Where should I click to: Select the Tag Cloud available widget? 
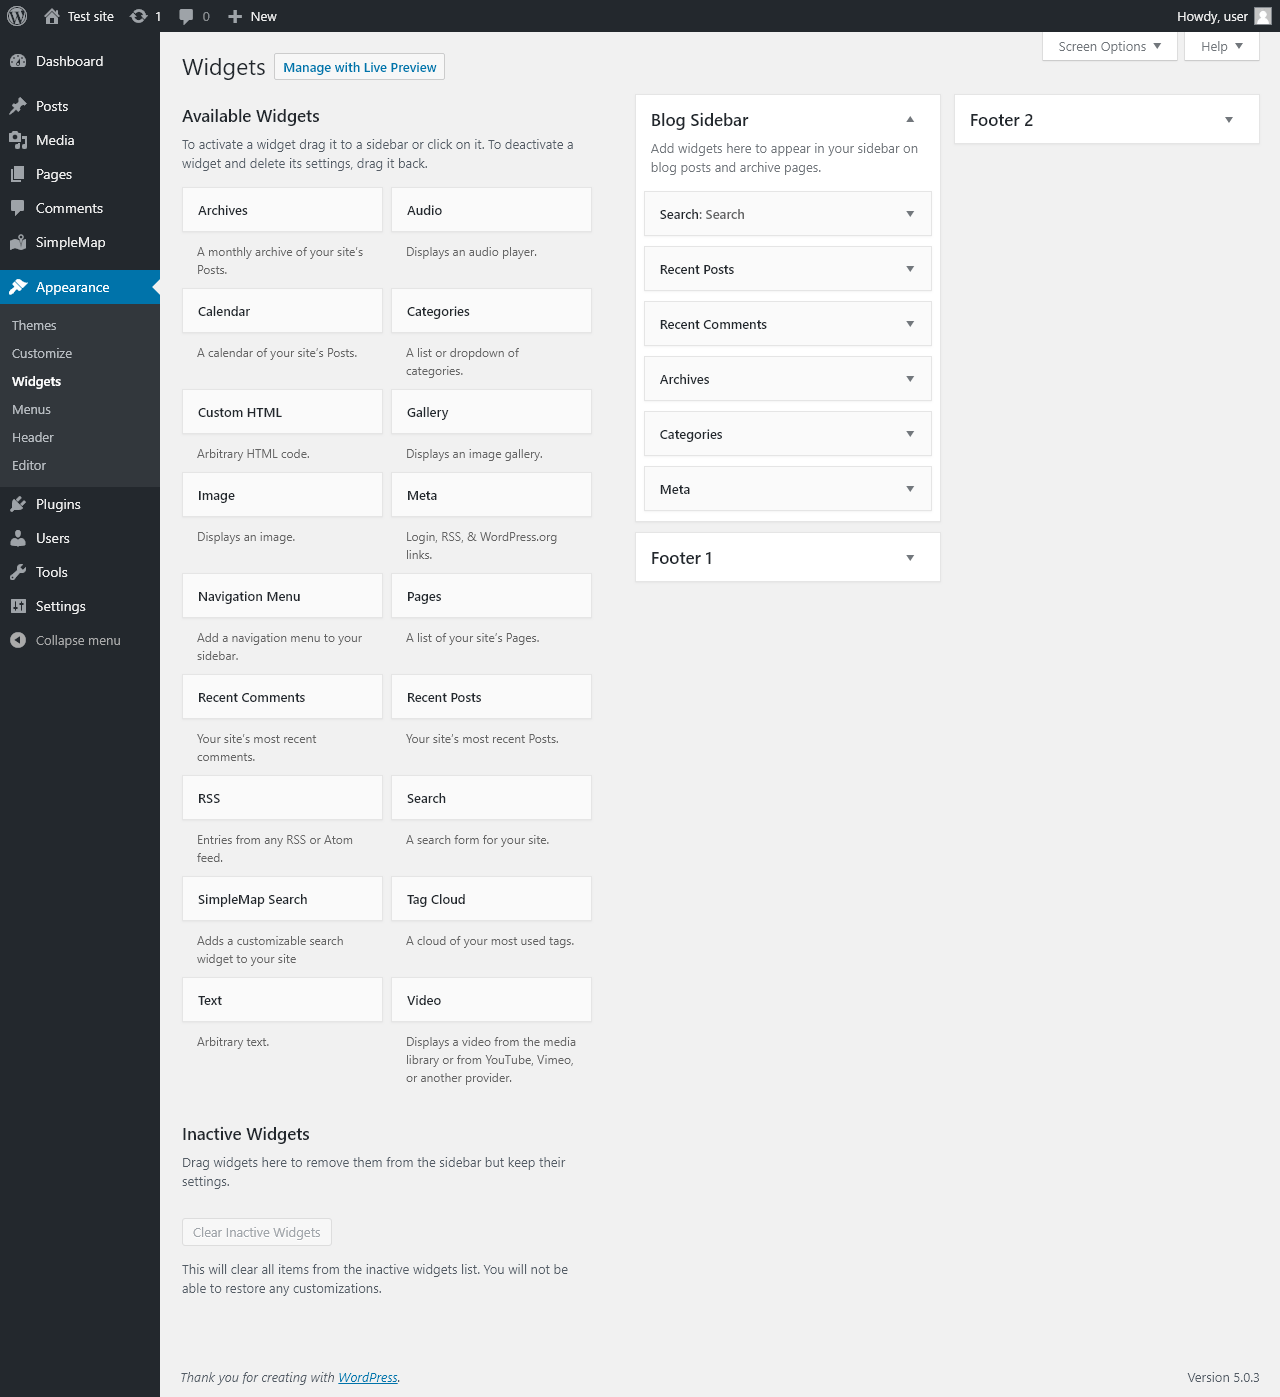pos(491,899)
